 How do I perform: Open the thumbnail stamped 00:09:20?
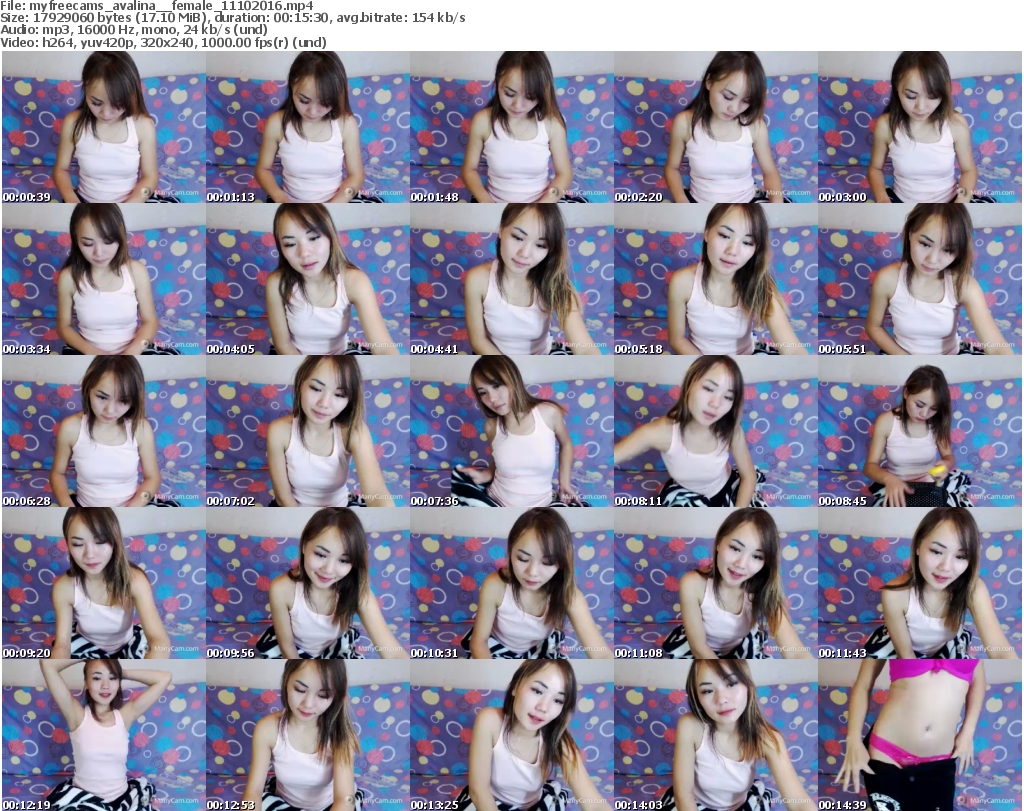[104, 583]
